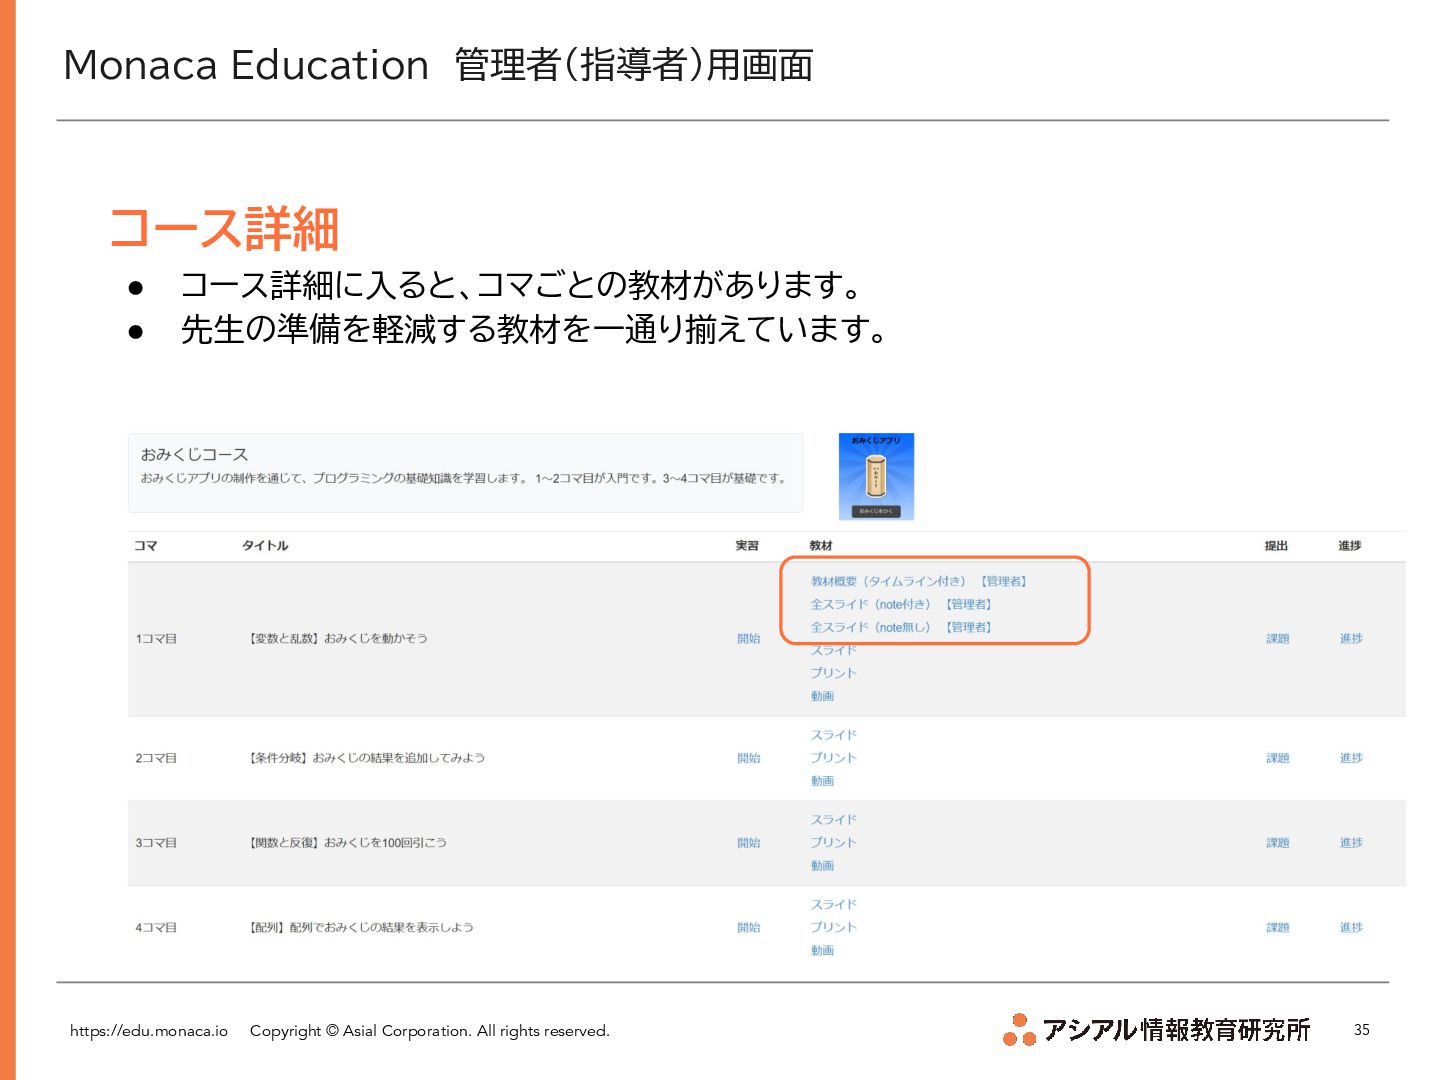Click the 2コマ目 row label
The image size is (1440, 1080).
tap(156, 758)
